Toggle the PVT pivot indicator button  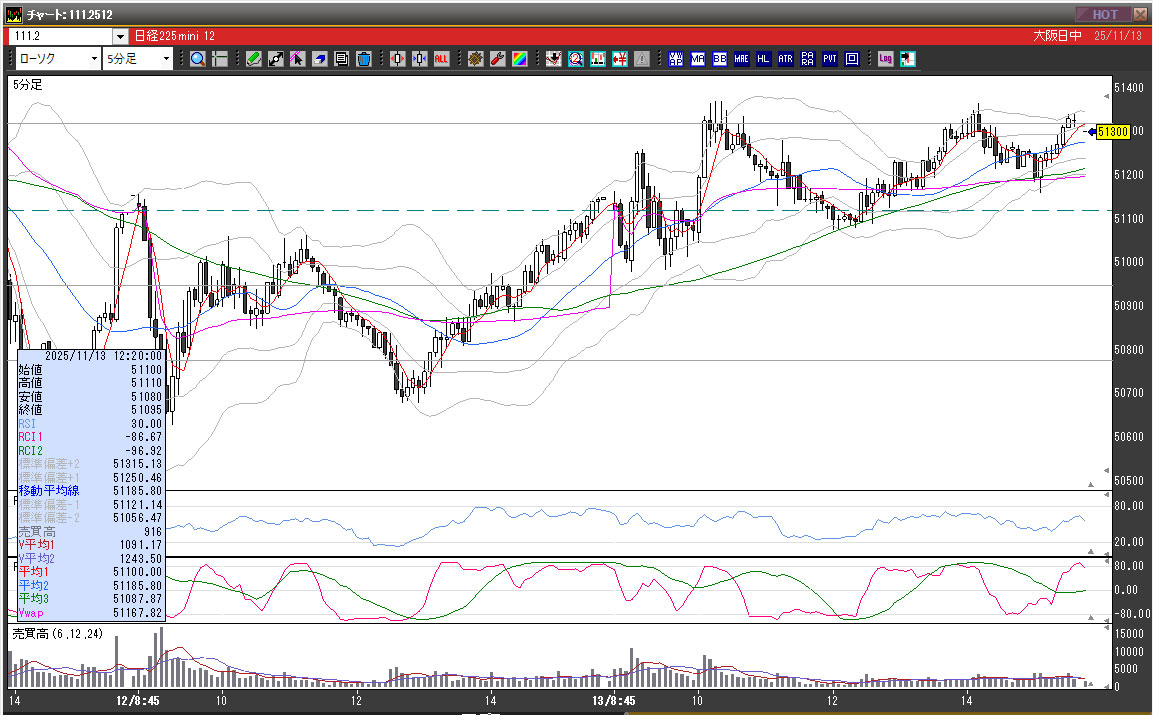point(829,59)
